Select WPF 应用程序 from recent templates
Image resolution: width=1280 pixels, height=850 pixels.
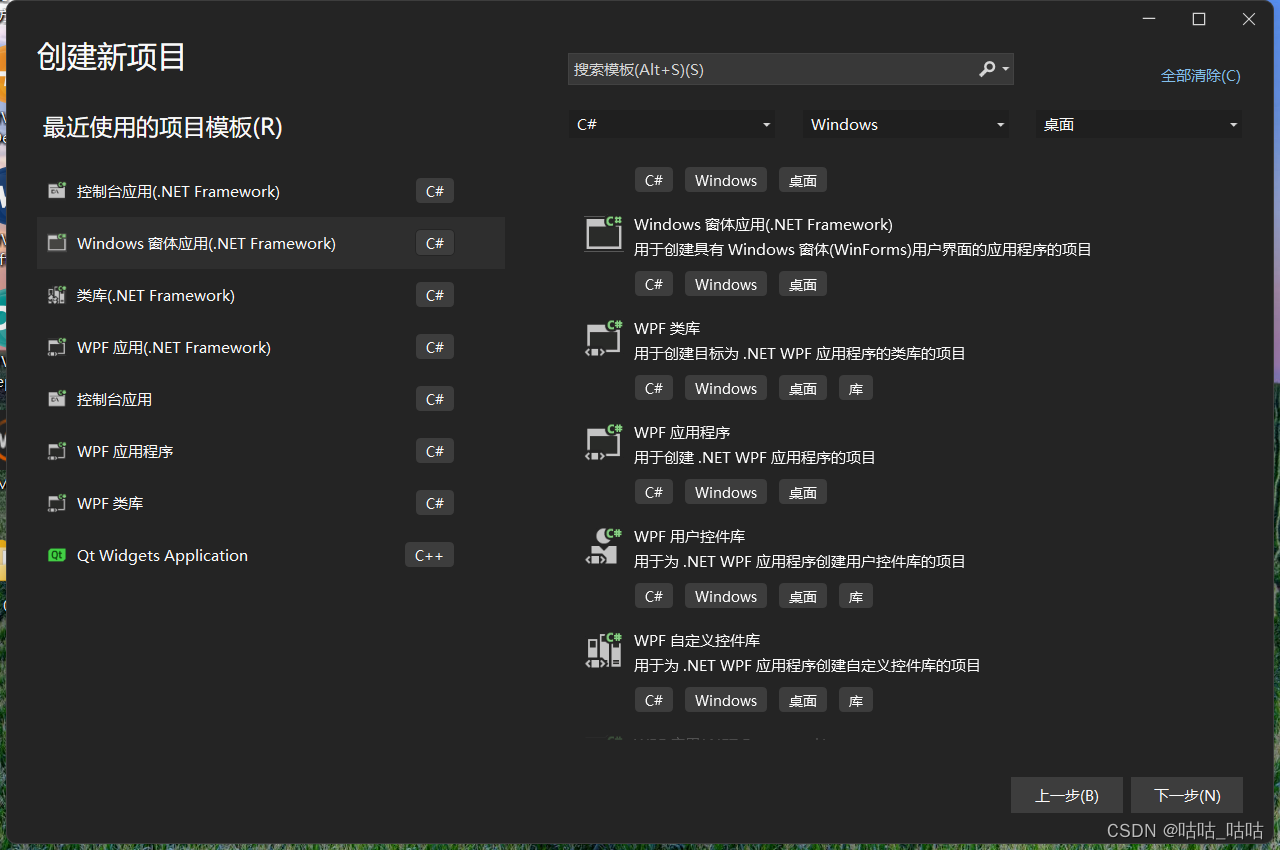pos(271,451)
